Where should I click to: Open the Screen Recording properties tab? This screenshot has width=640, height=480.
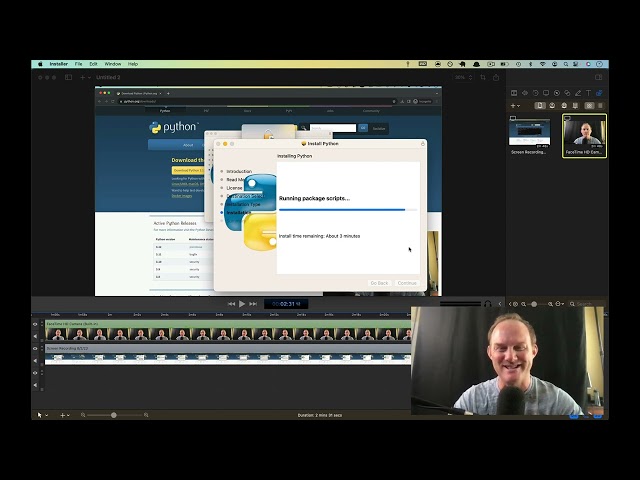[x=546, y=93]
